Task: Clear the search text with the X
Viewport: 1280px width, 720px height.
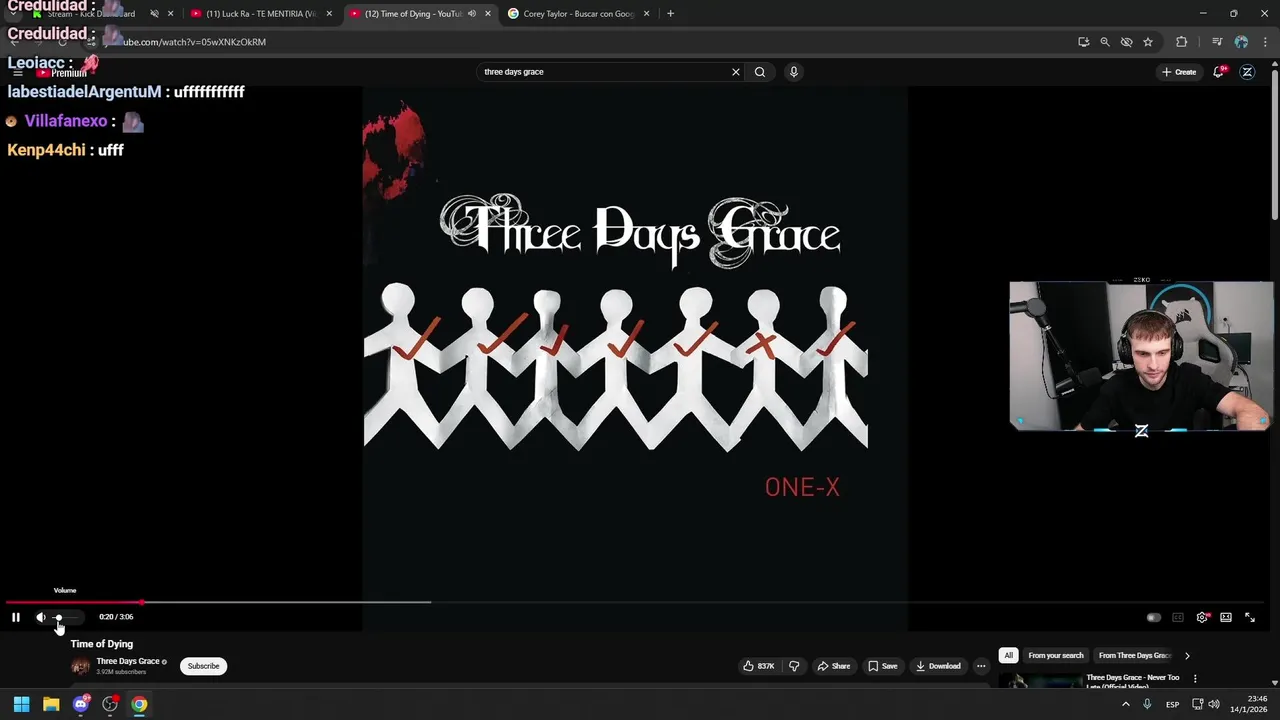Action: coord(736,72)
